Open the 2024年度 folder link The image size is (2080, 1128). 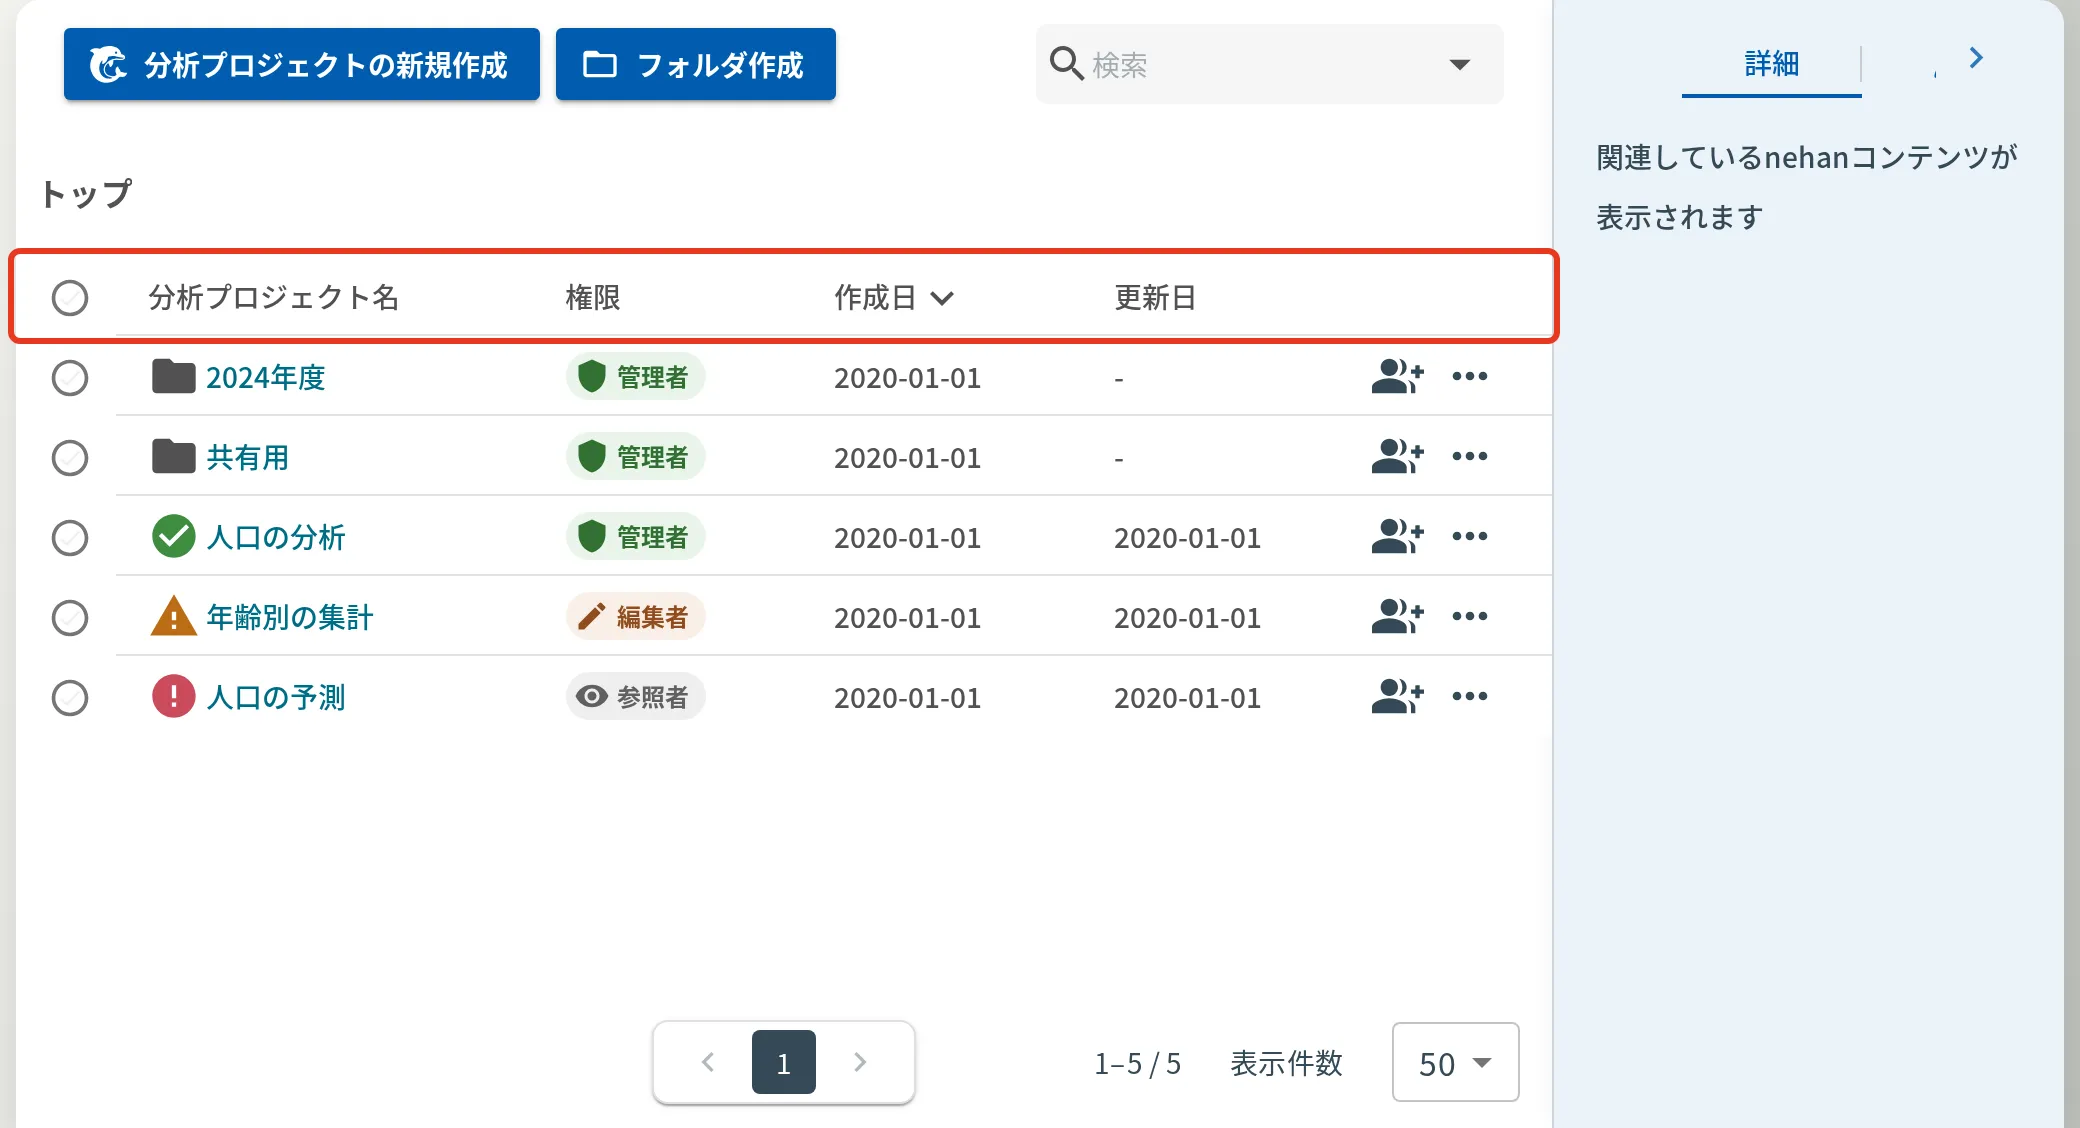click(x=266, y=377)
